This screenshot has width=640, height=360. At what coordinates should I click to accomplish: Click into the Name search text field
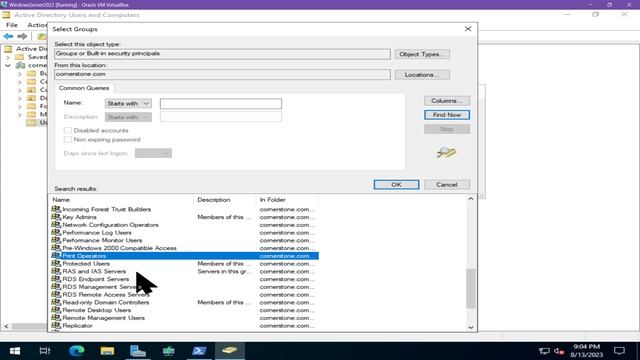point(221,104)
